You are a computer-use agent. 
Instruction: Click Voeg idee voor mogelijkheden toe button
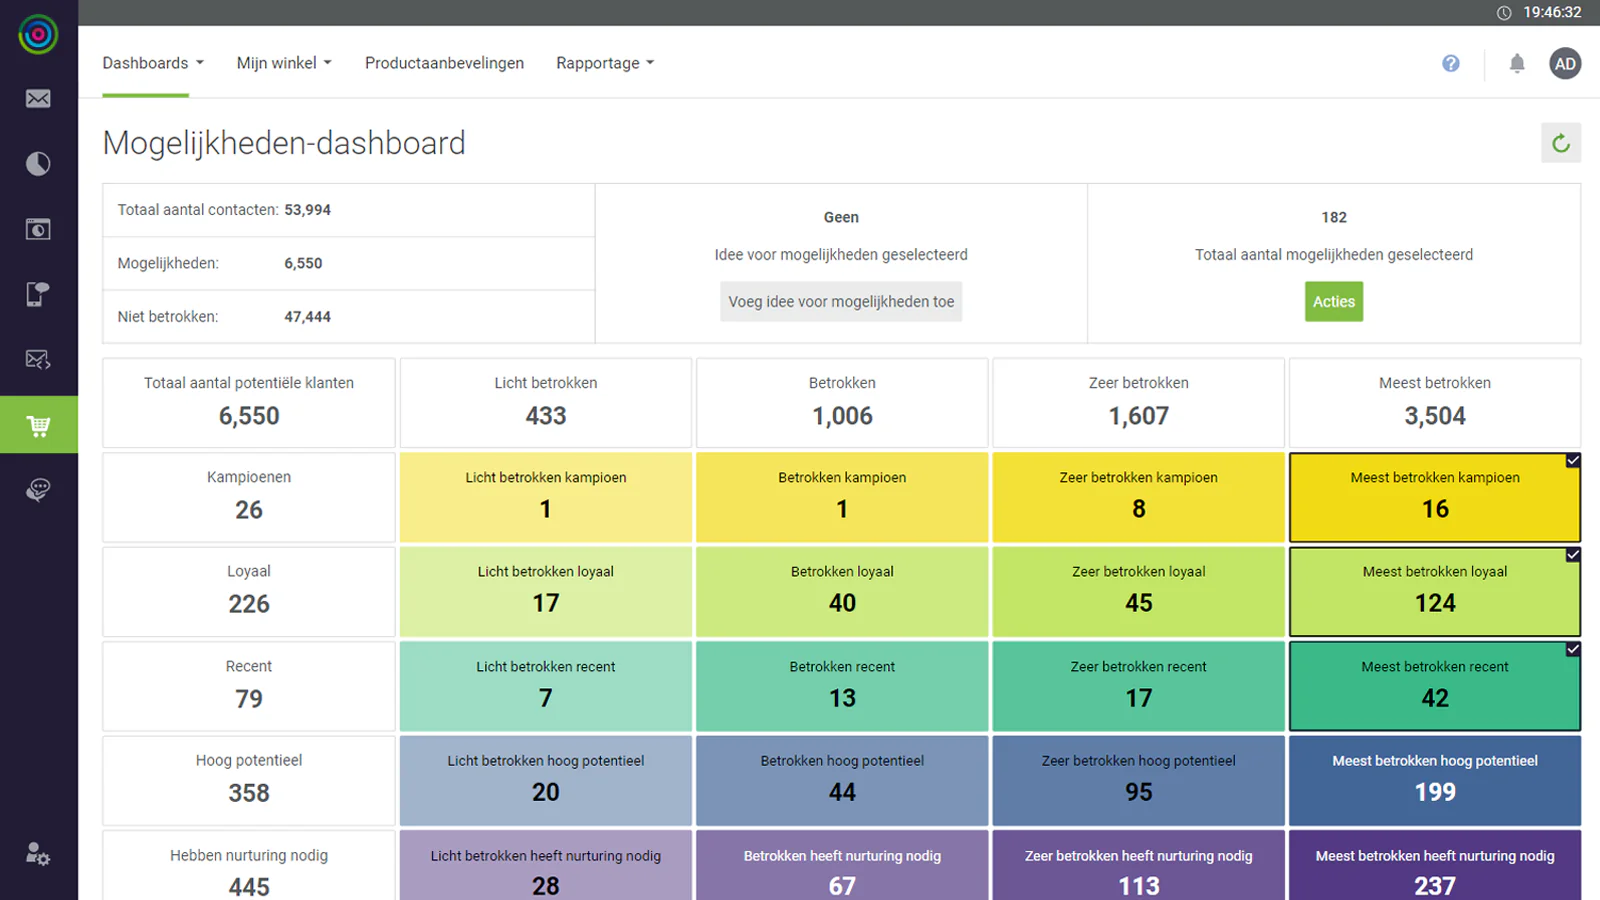(841, 302)
